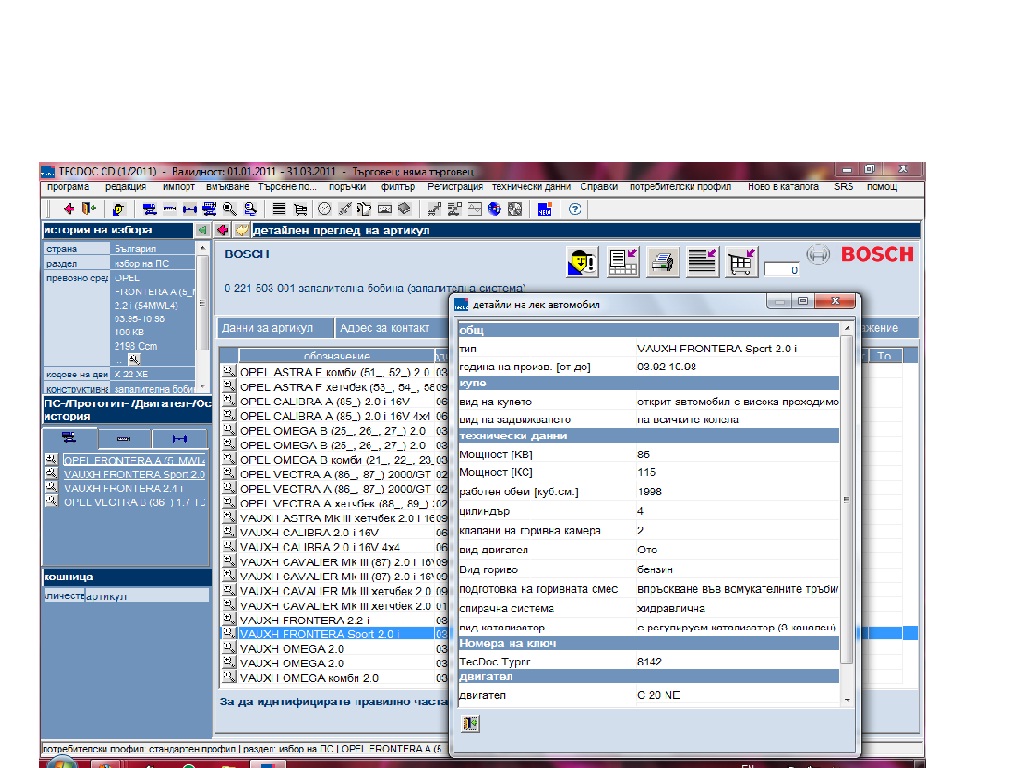The width and height of the screenshot is (1024, 768).
Task: Click the book toolbar icon
Action: coord(404,209)
